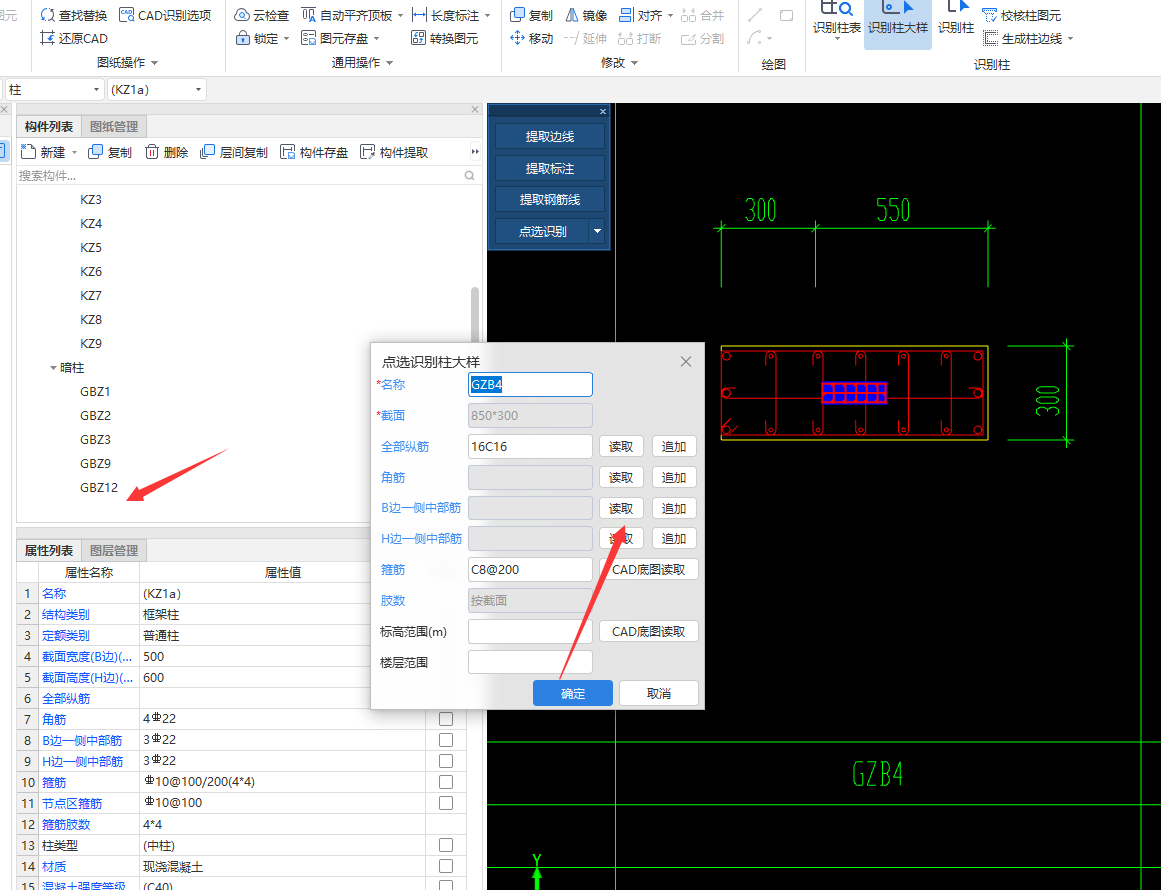Click 取消 in the dialog

coord(658,693)
